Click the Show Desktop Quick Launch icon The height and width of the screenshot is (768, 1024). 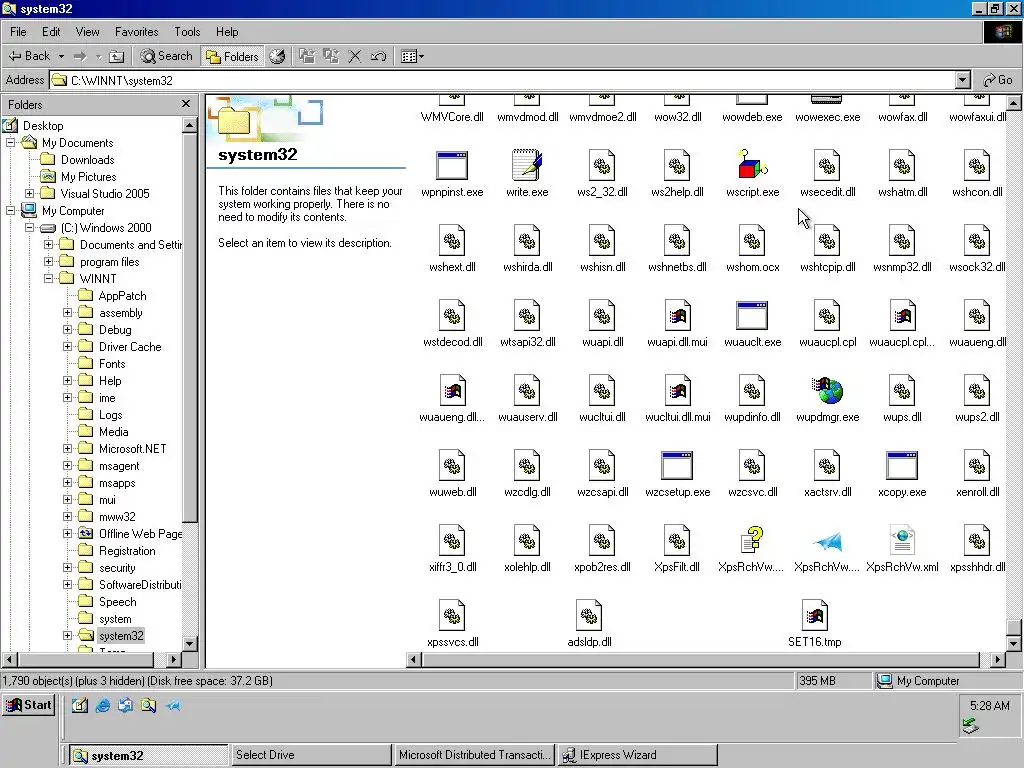[x=80, y=705]
